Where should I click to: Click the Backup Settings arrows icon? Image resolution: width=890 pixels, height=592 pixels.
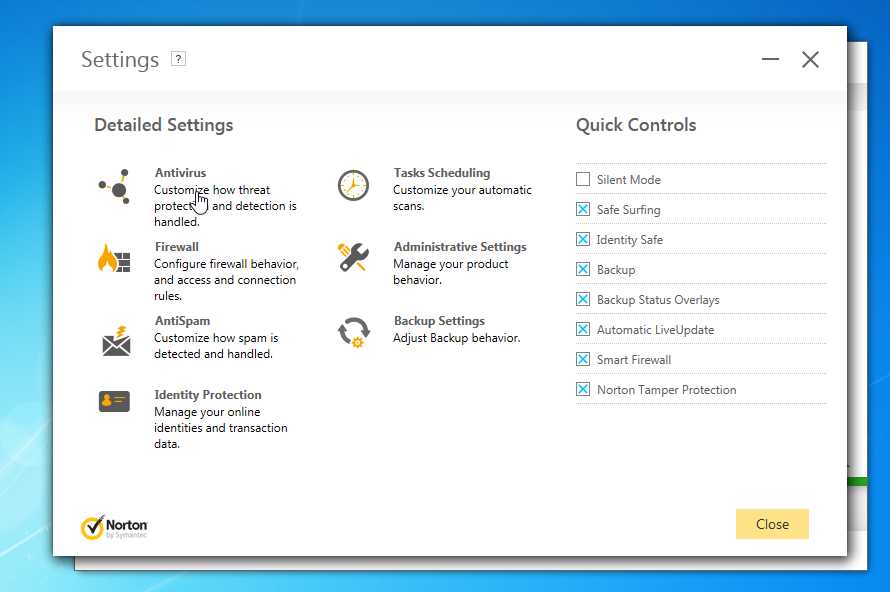353,332
